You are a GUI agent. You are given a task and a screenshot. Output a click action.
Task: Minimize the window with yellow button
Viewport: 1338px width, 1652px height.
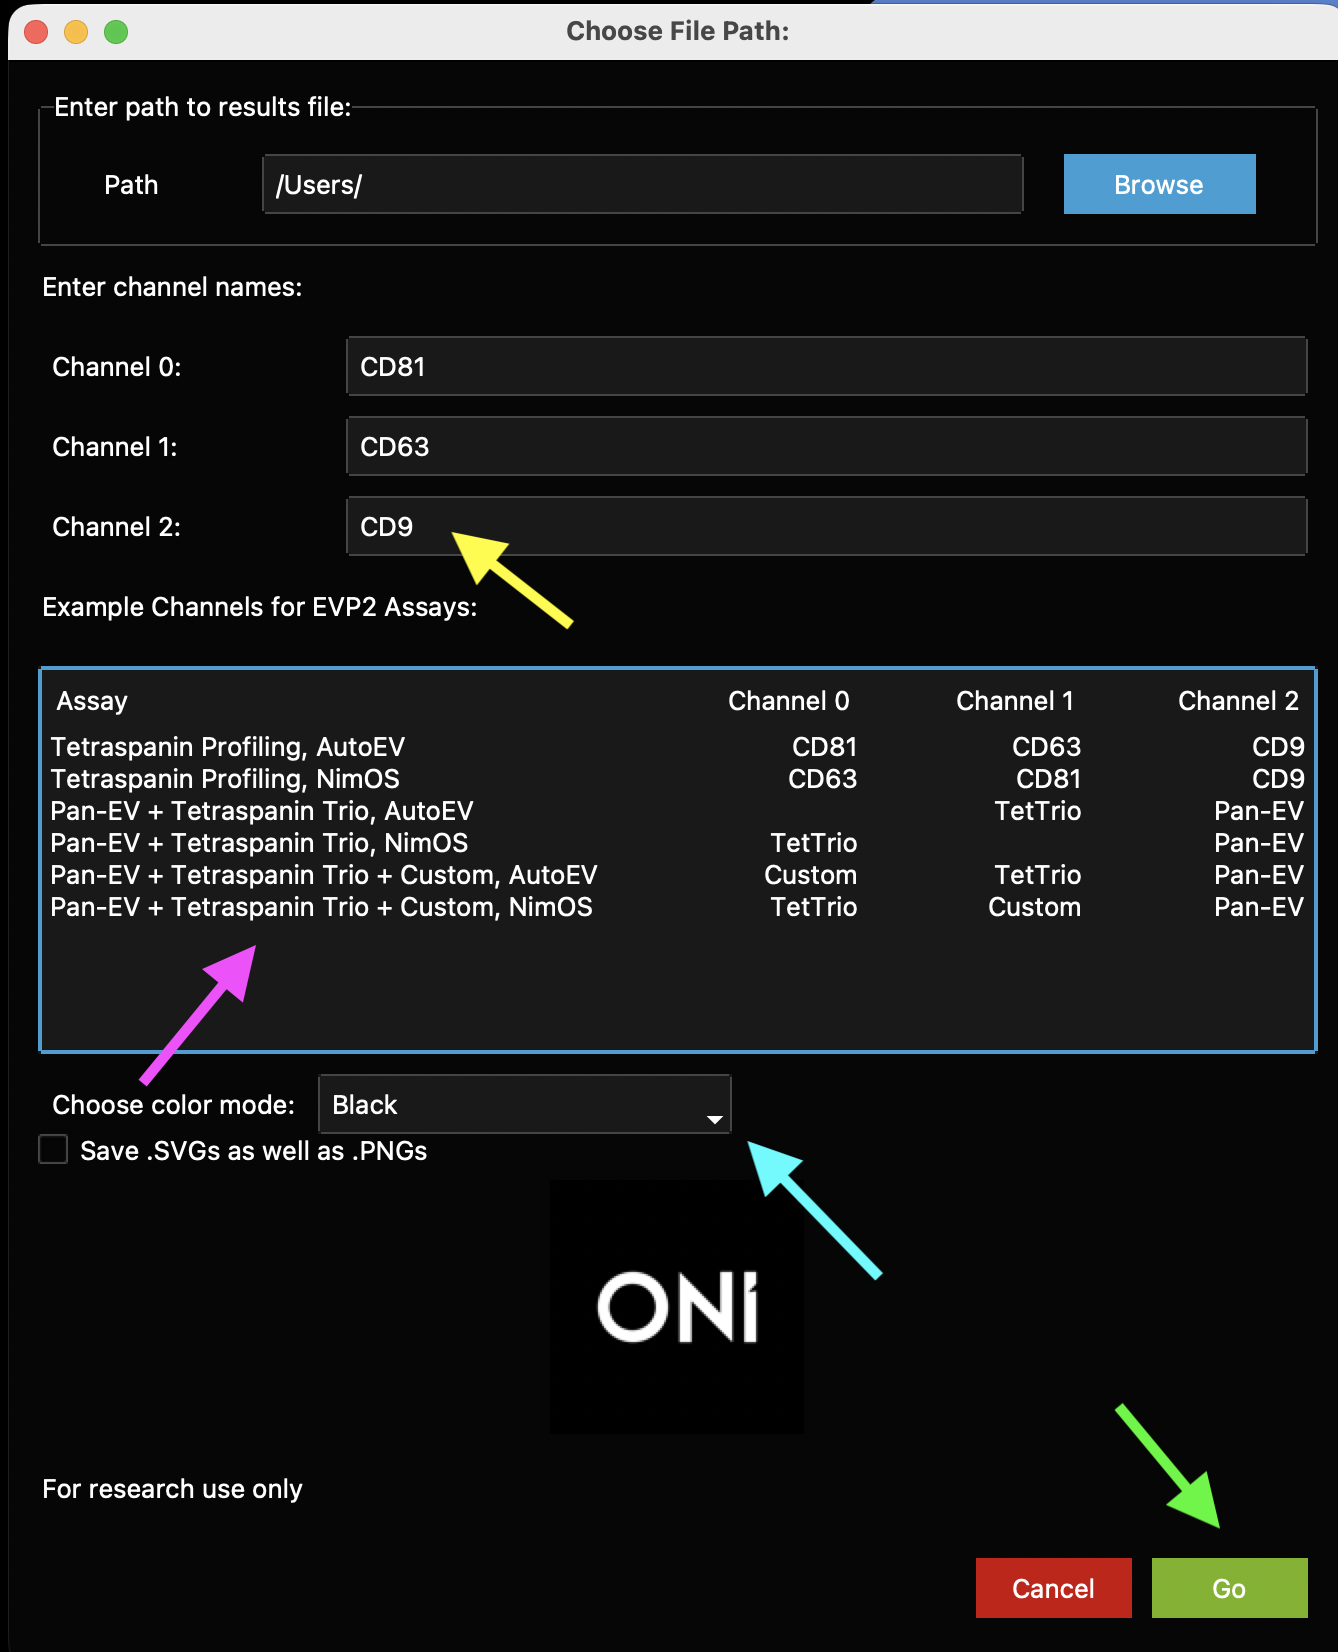[76, 32]
